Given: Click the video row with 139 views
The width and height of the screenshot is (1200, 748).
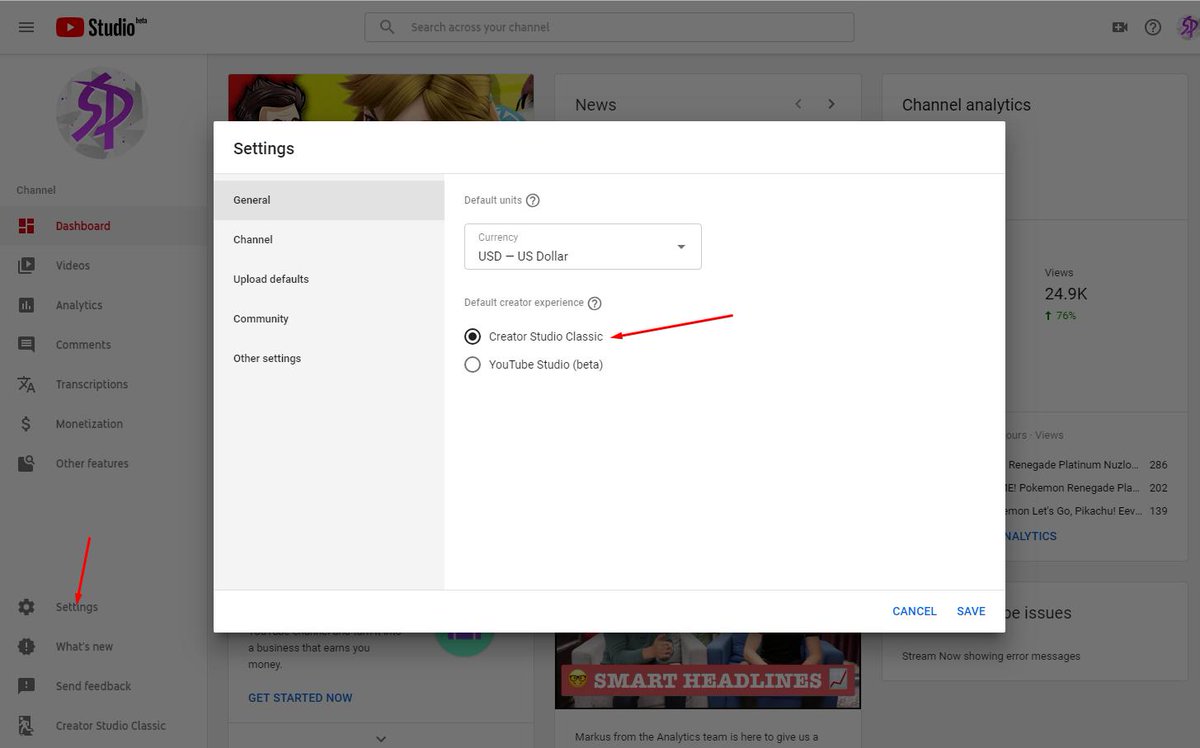Looking at the screenshot, I should point(1087,511).
